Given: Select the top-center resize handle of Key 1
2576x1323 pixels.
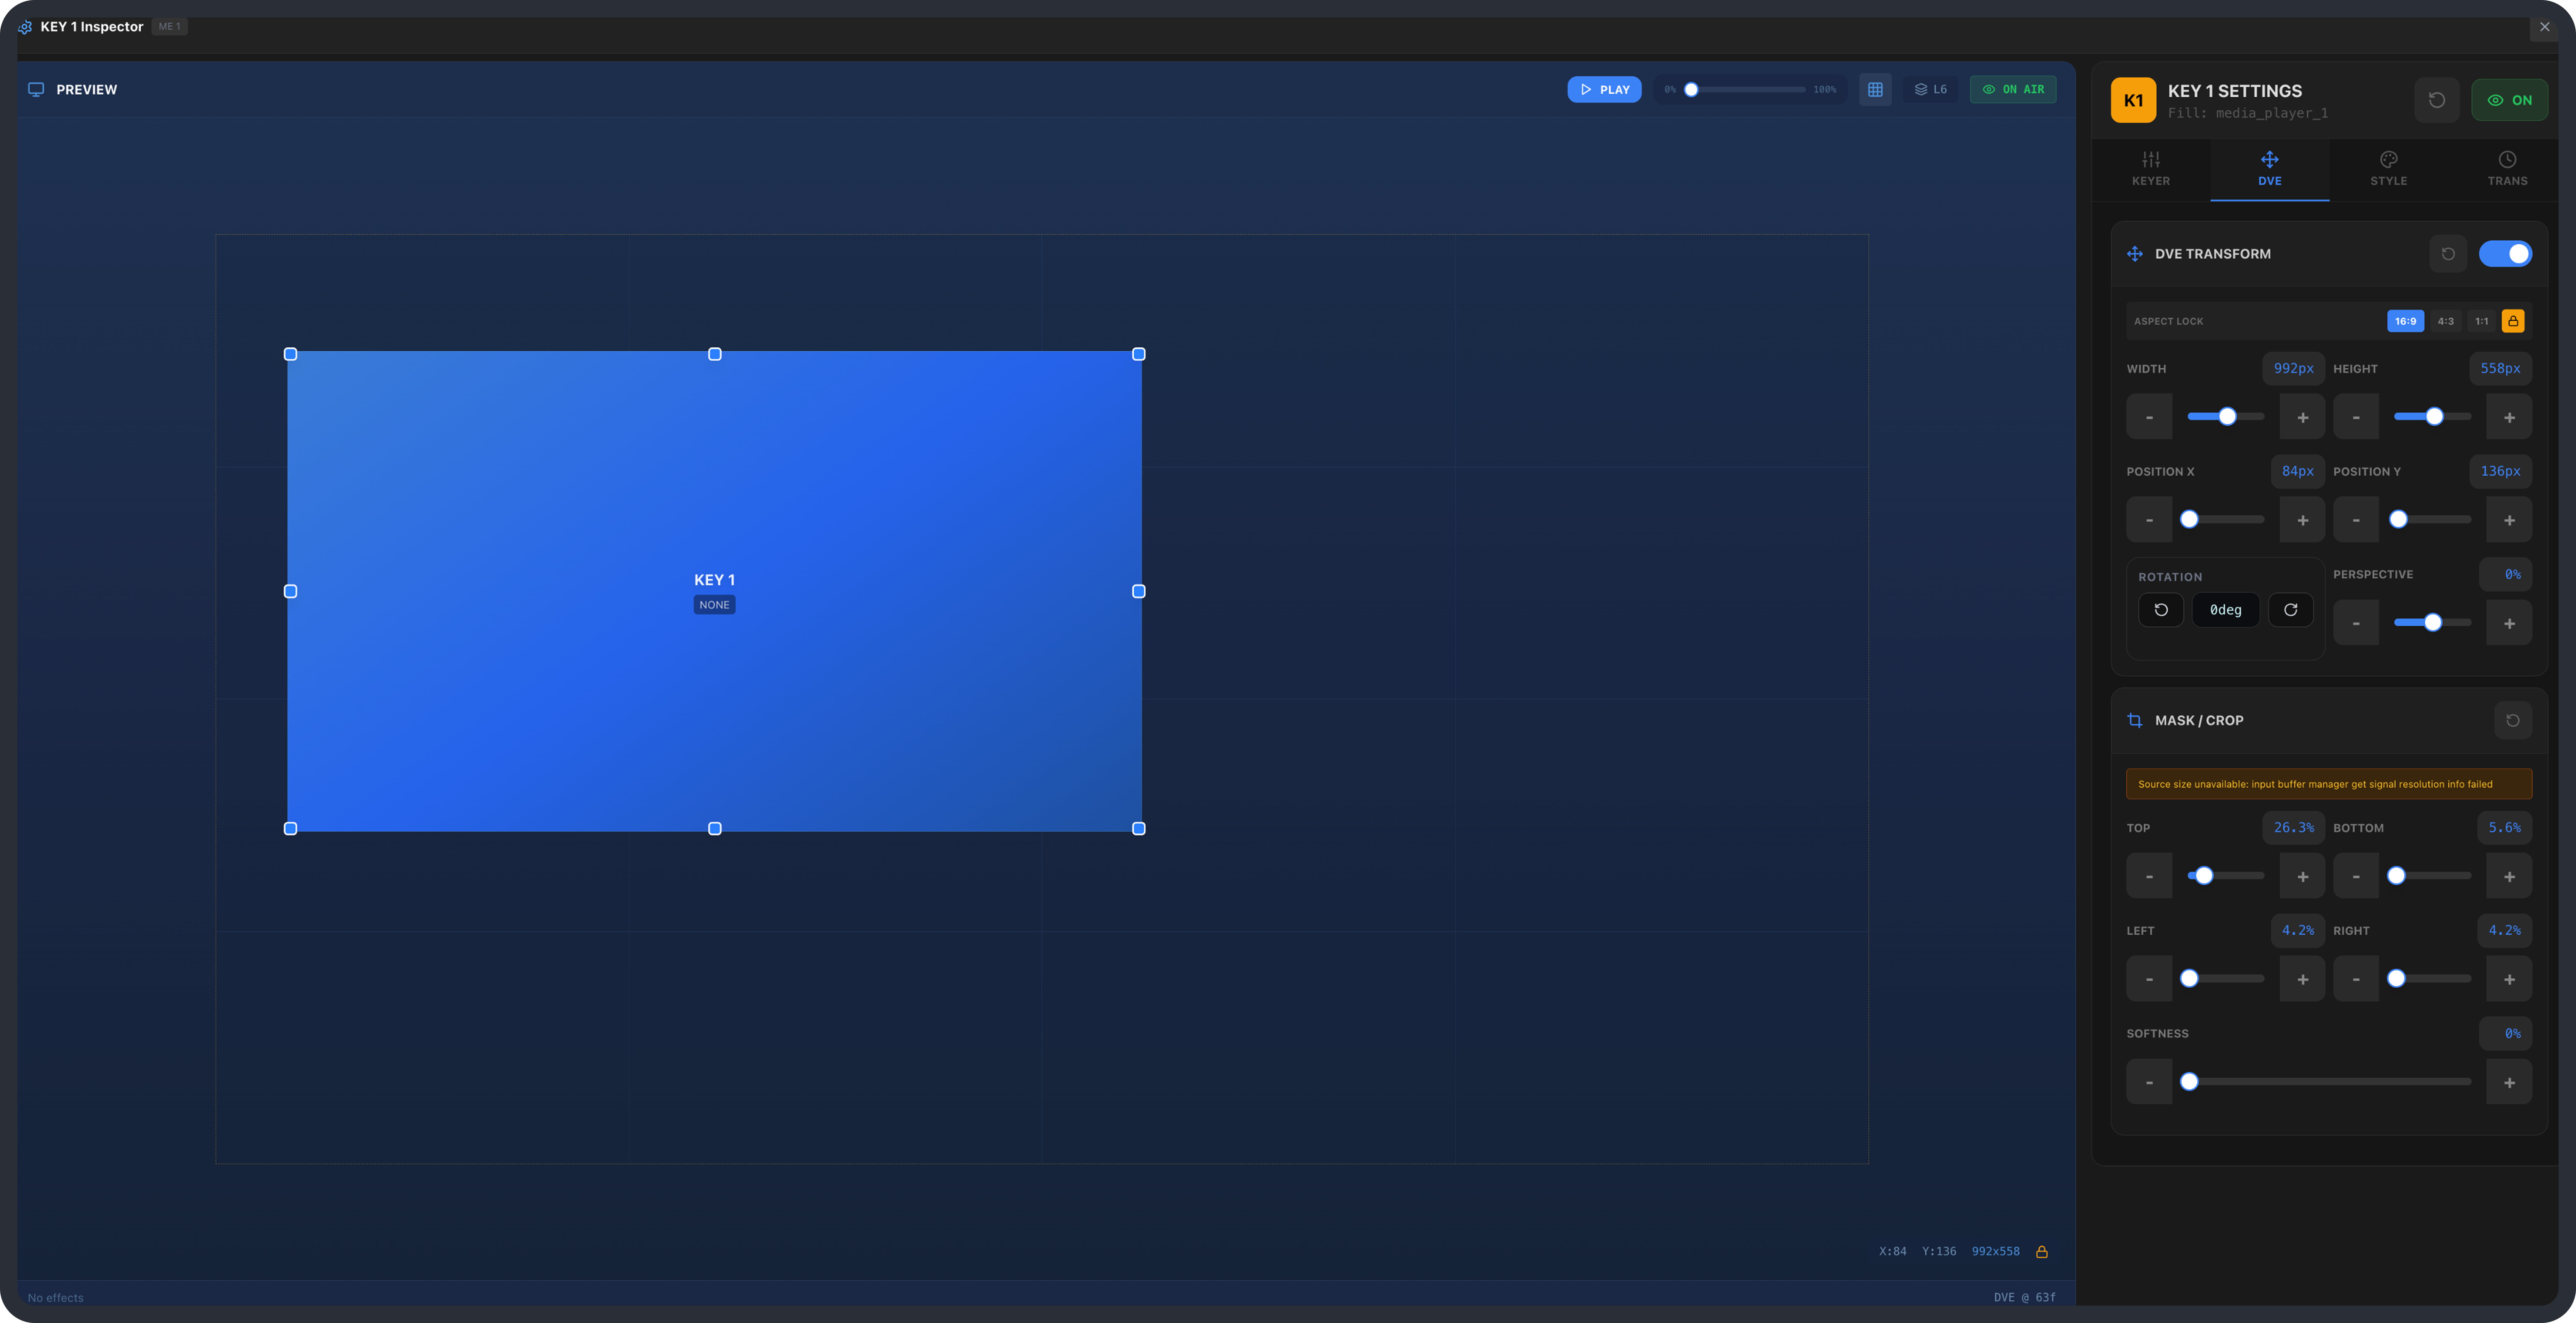Looking at the screenshot, I should click(715, 354).
